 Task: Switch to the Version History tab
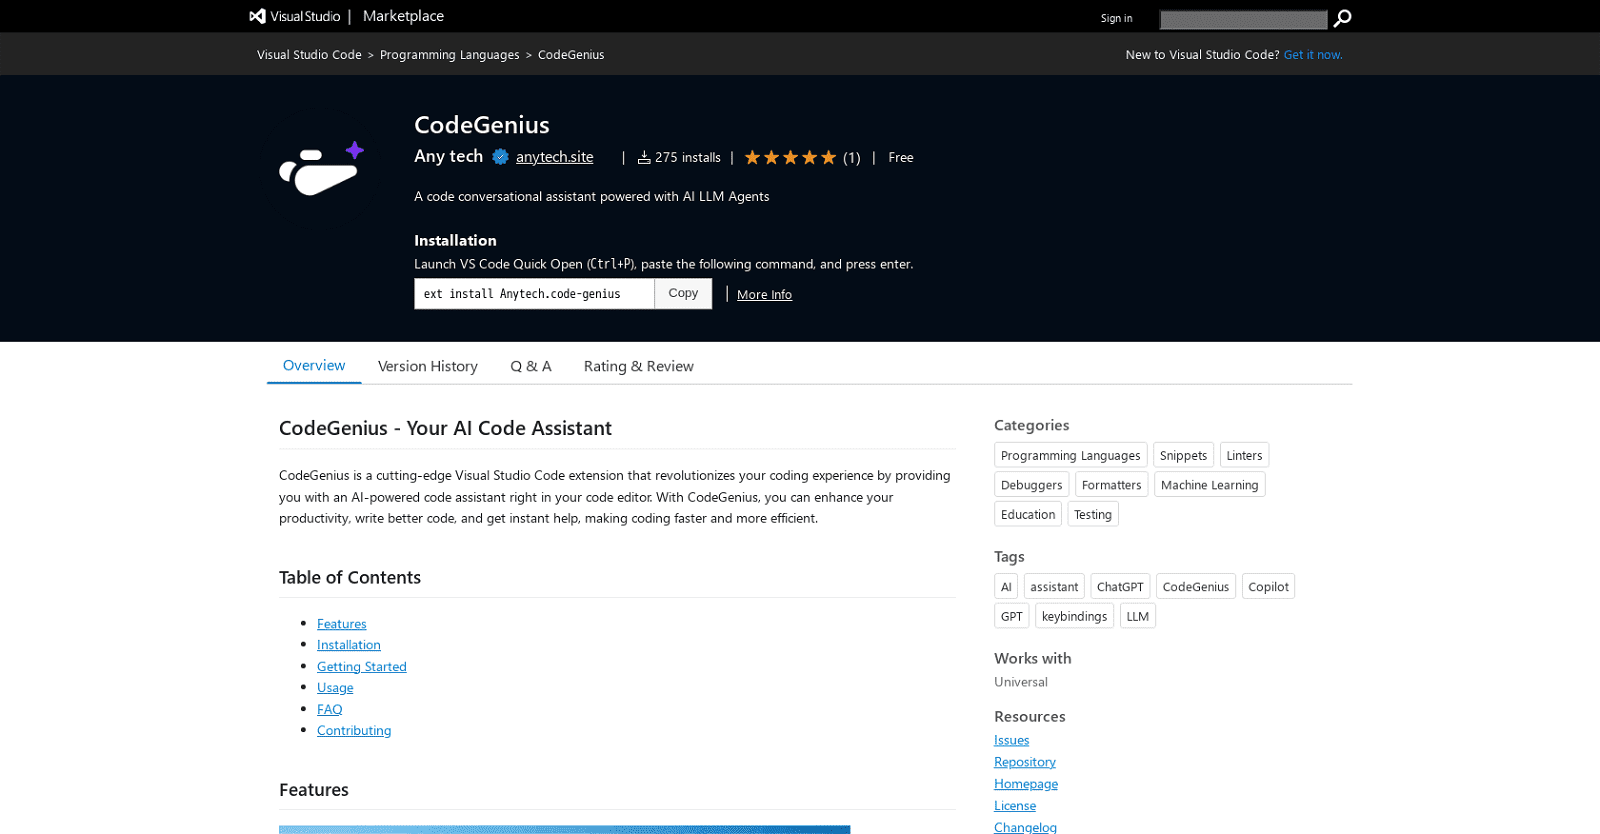(427, 366)
